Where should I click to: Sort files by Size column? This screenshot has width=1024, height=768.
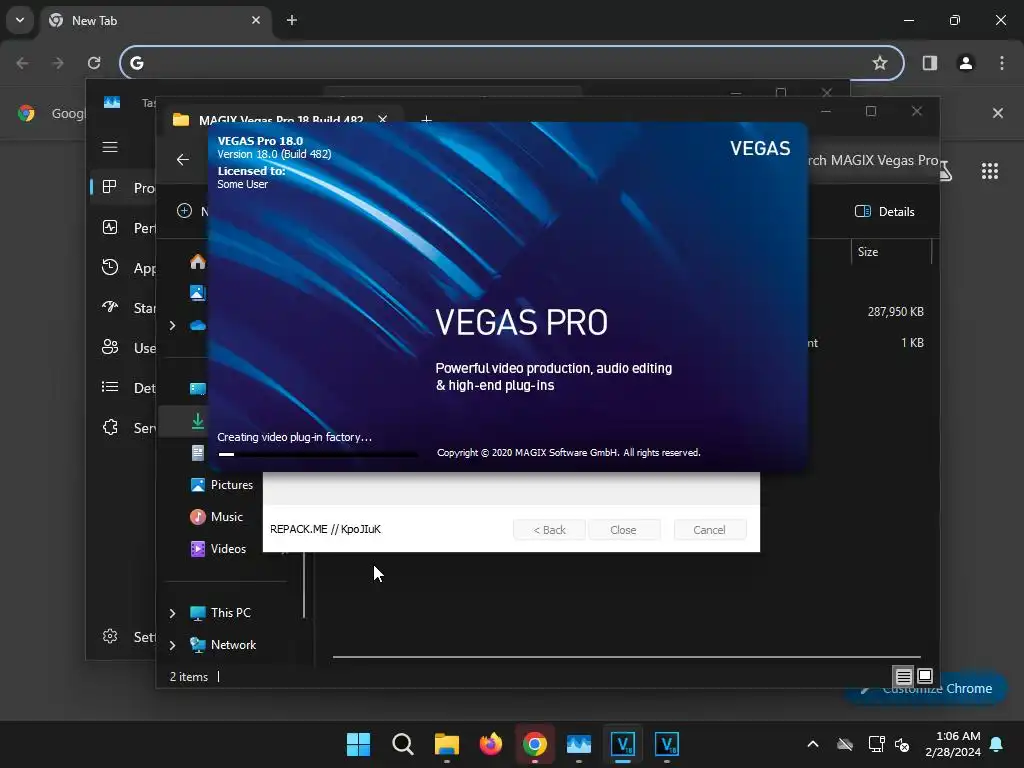tap(891, 252)
